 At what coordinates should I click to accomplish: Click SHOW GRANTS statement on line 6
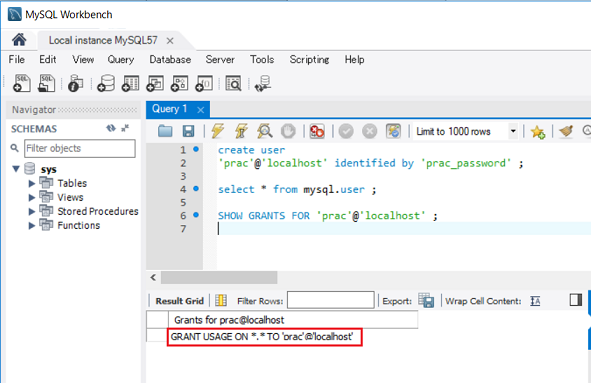pyautogui.click(x=328, y=216)
